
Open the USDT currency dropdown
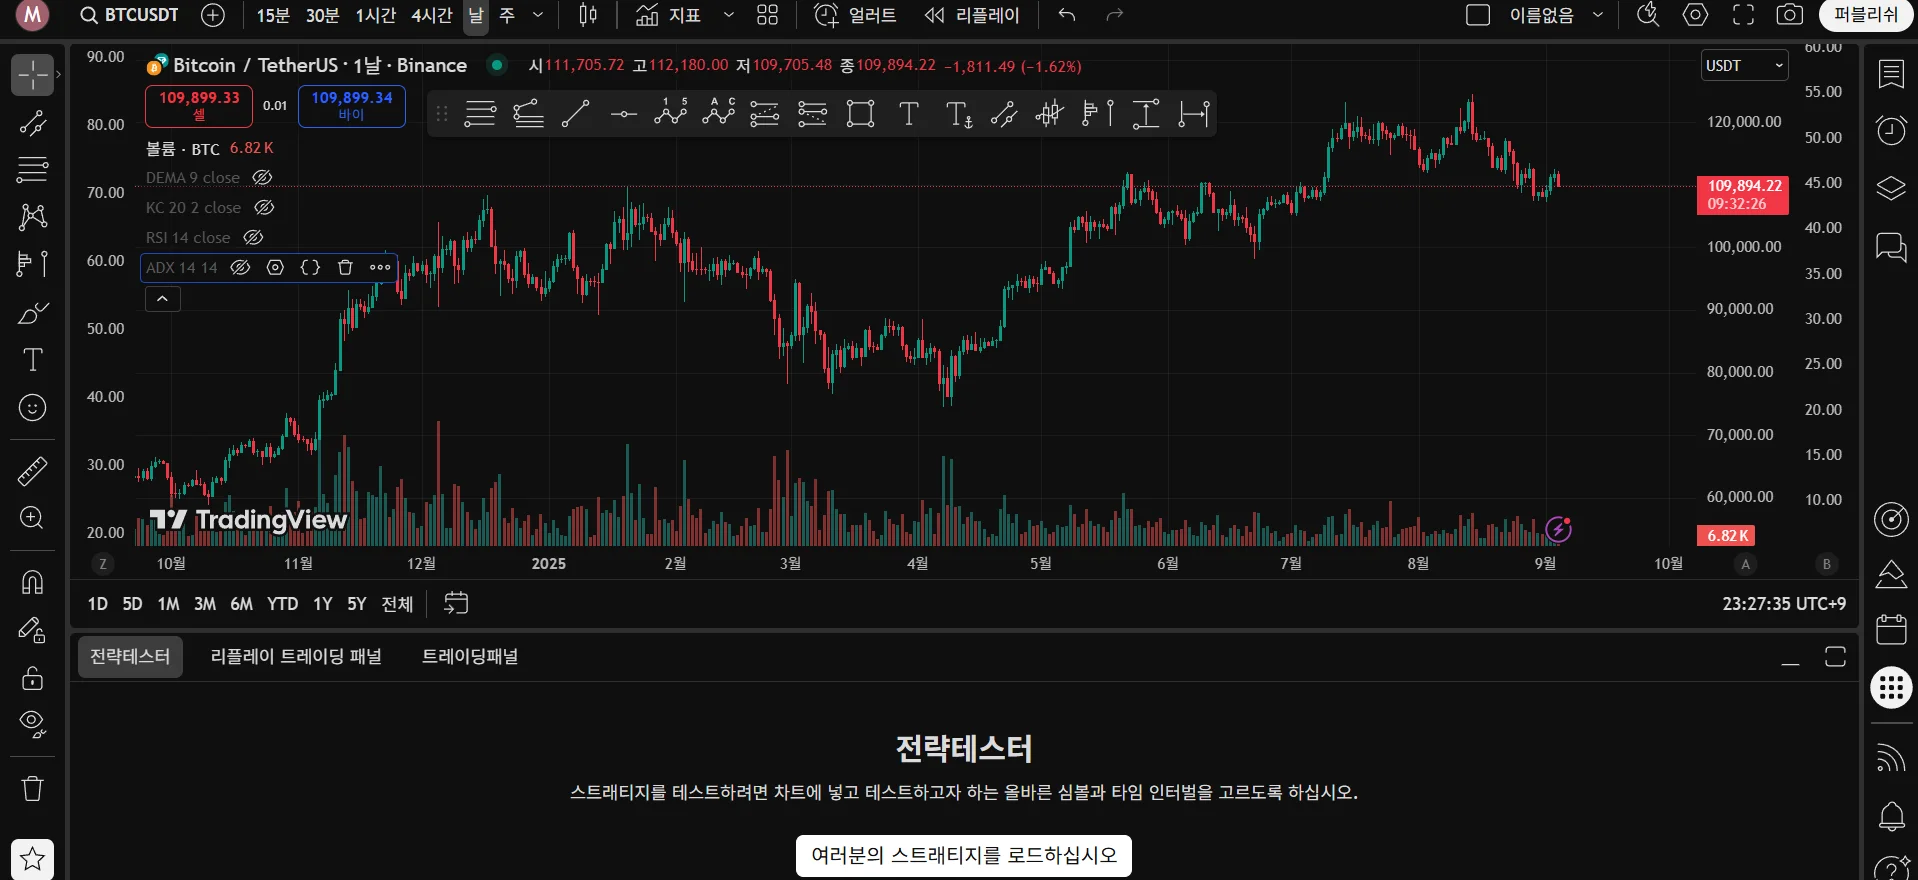[x=1745, y=66]
